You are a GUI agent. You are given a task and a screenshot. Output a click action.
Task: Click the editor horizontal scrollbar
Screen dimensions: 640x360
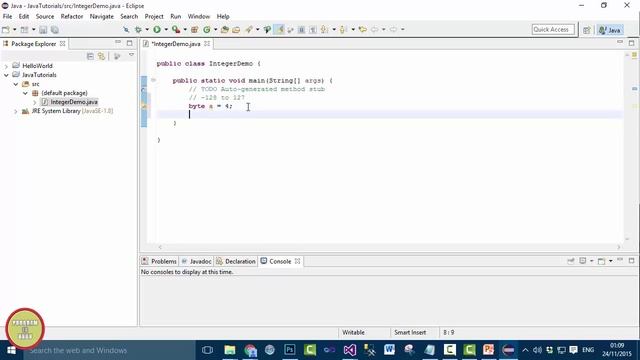tap(389, 247)
